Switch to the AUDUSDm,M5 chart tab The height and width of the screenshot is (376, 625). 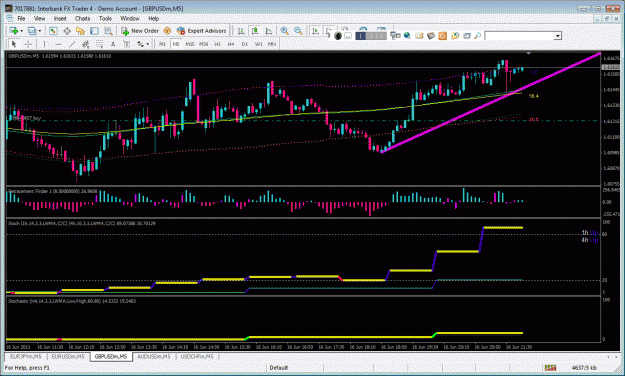(x=153, y=356)
